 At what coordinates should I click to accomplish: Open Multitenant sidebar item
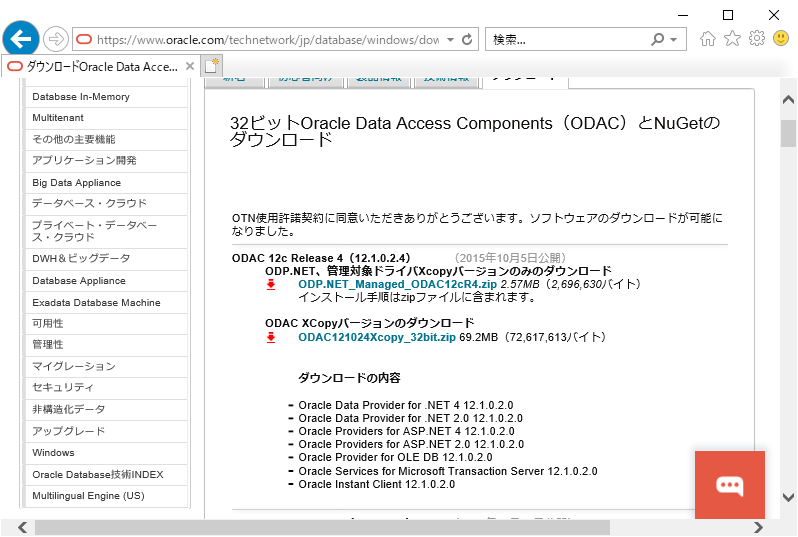click(106, 118)
